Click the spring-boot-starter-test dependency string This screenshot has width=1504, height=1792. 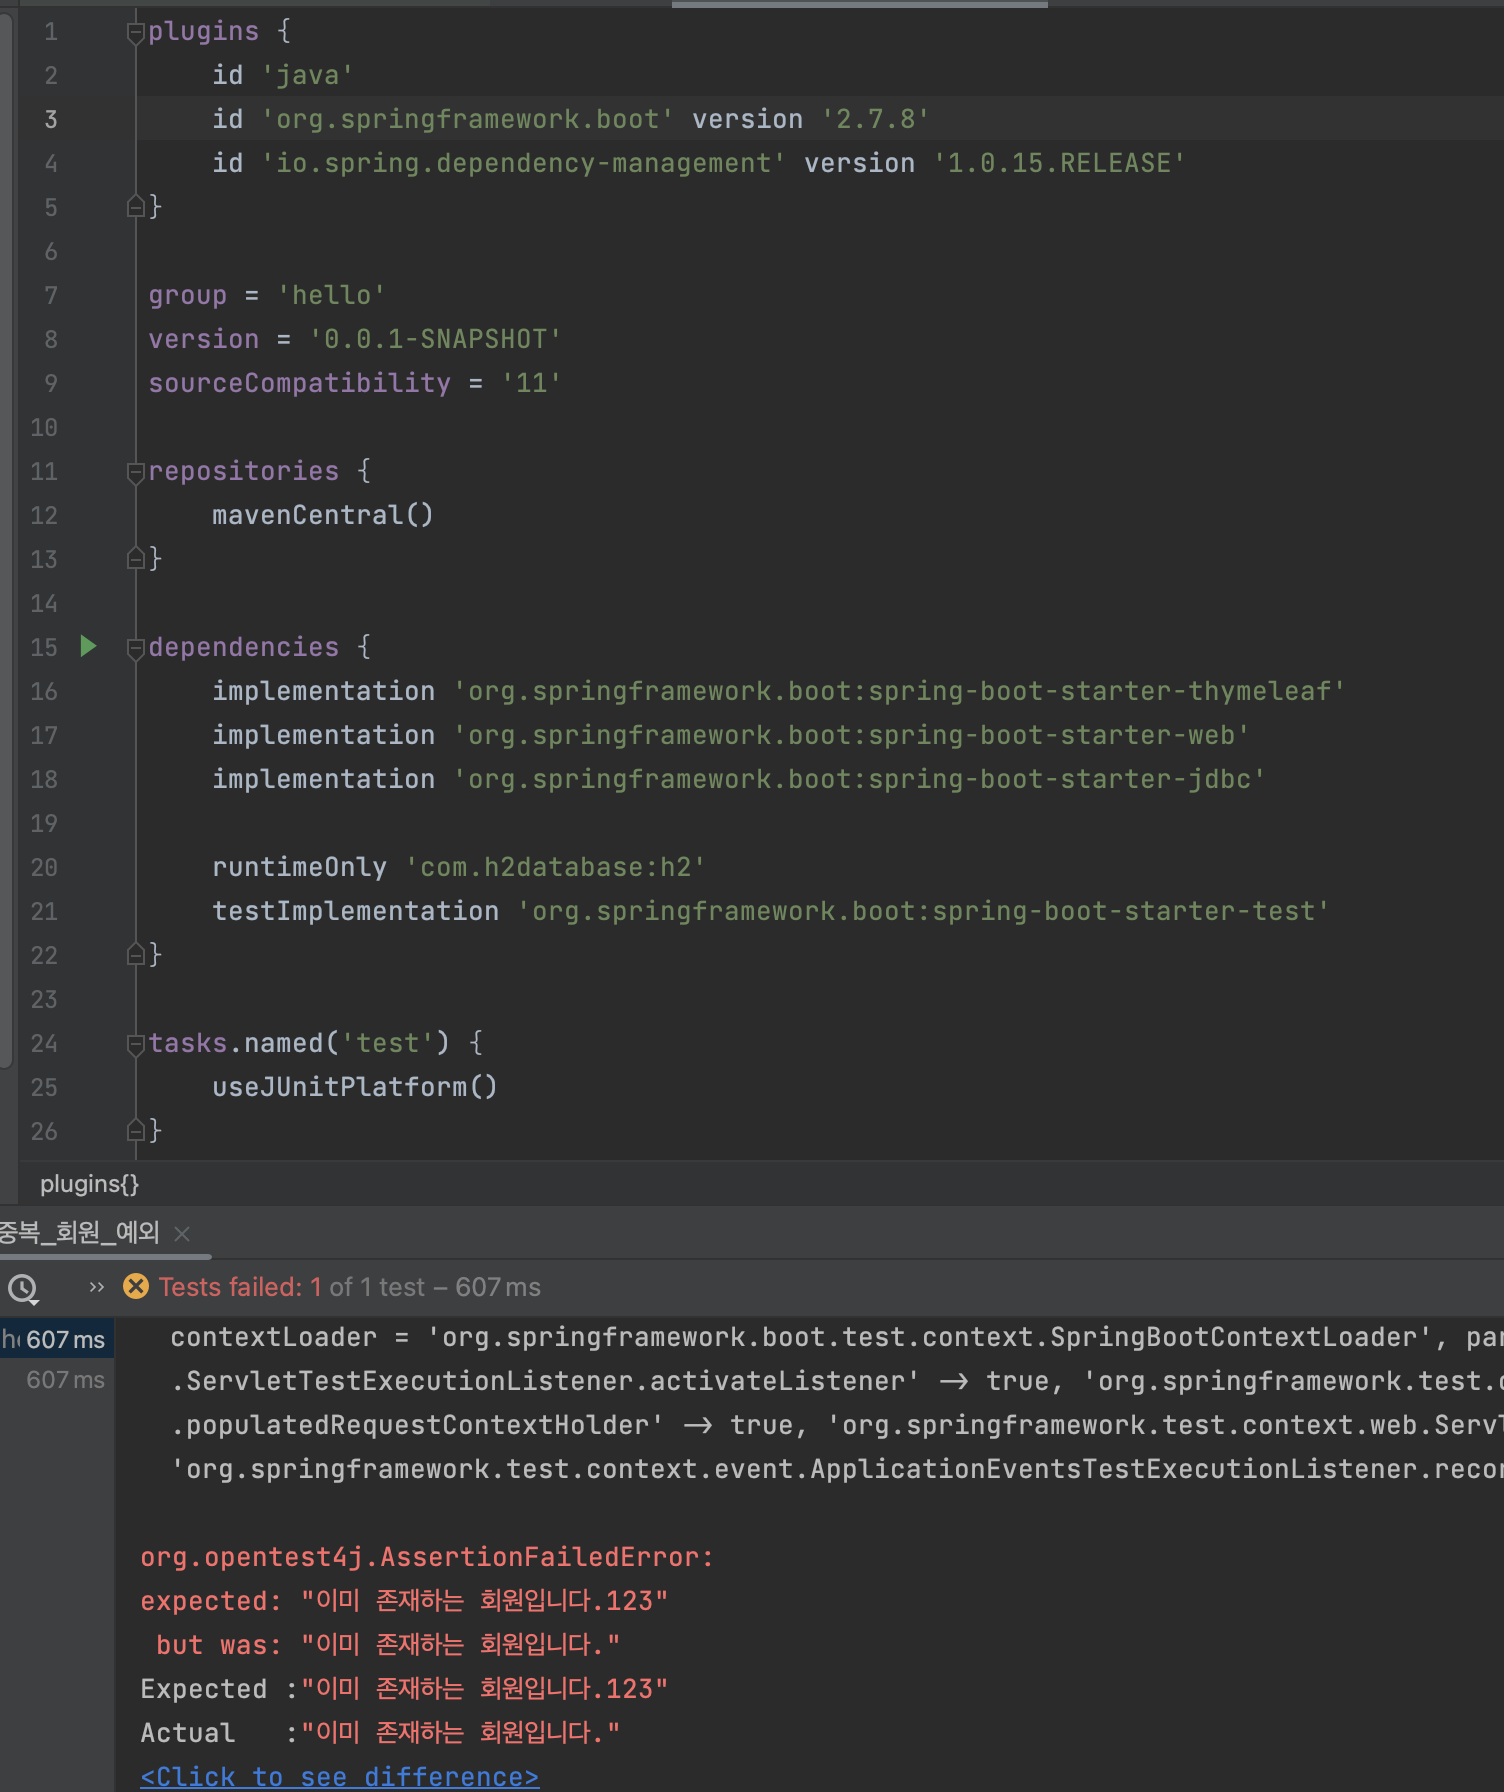point(924,911)
